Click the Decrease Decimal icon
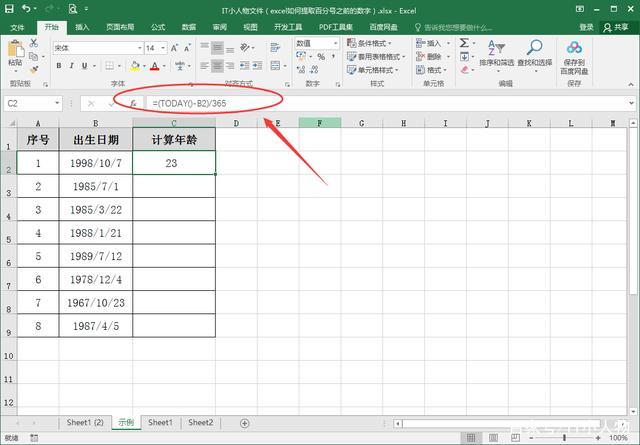 click(x=314, y=70)
